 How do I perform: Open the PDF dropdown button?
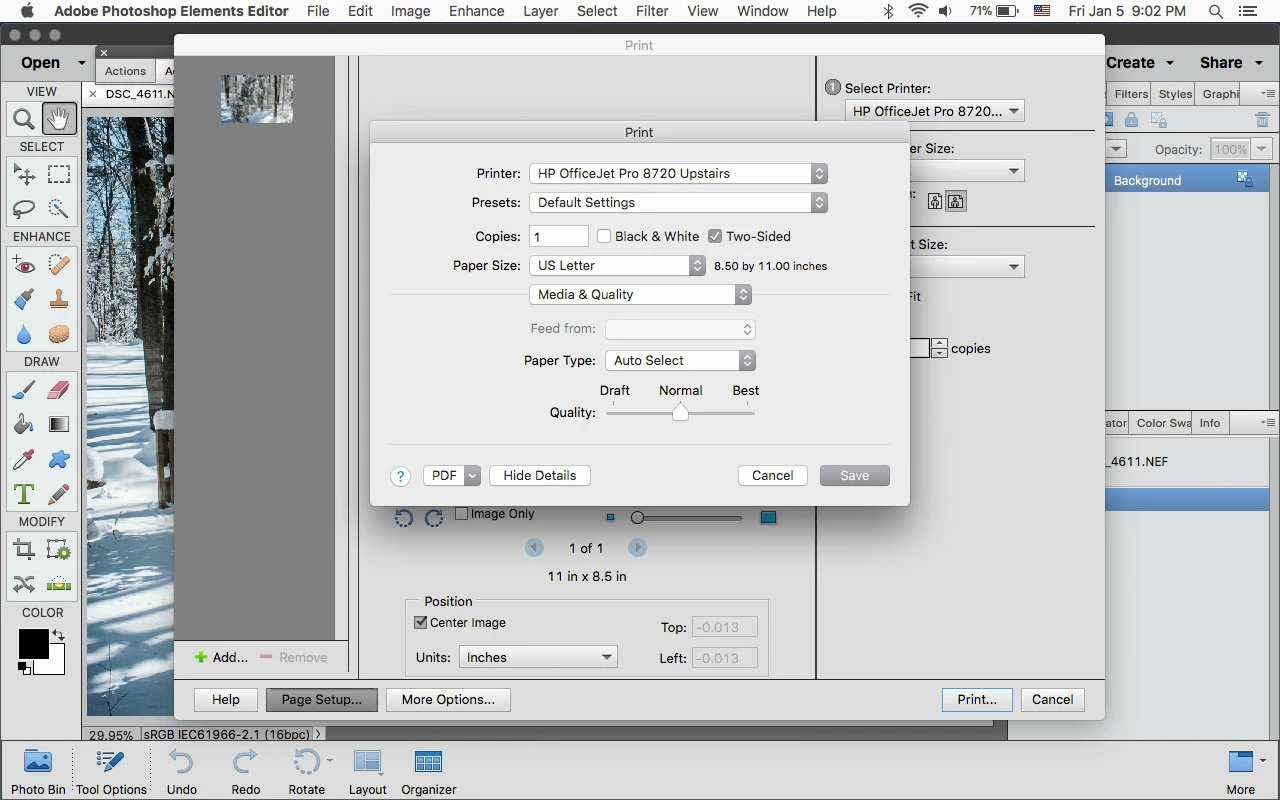(452, 475)
